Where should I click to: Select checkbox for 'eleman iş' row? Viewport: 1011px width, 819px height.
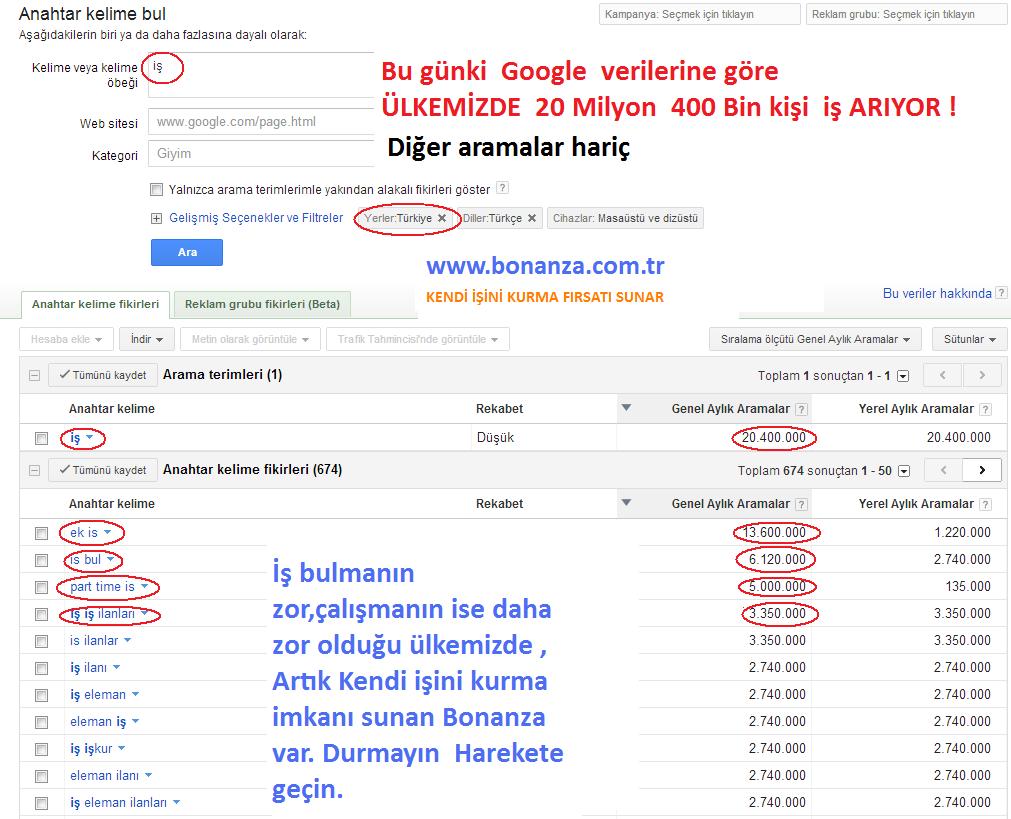click(42, 723)
